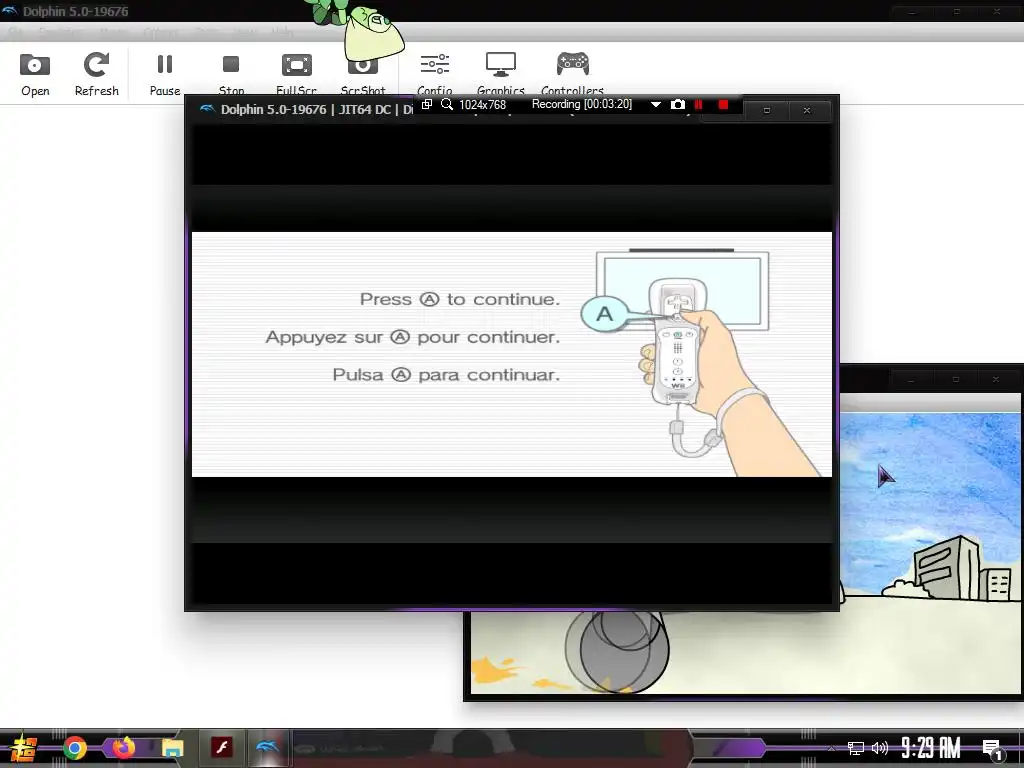Image resolution: width=1024 pixels, height=768 pixels.
Task: Expand hidden tray icons chevron
Action: [831, 748]
